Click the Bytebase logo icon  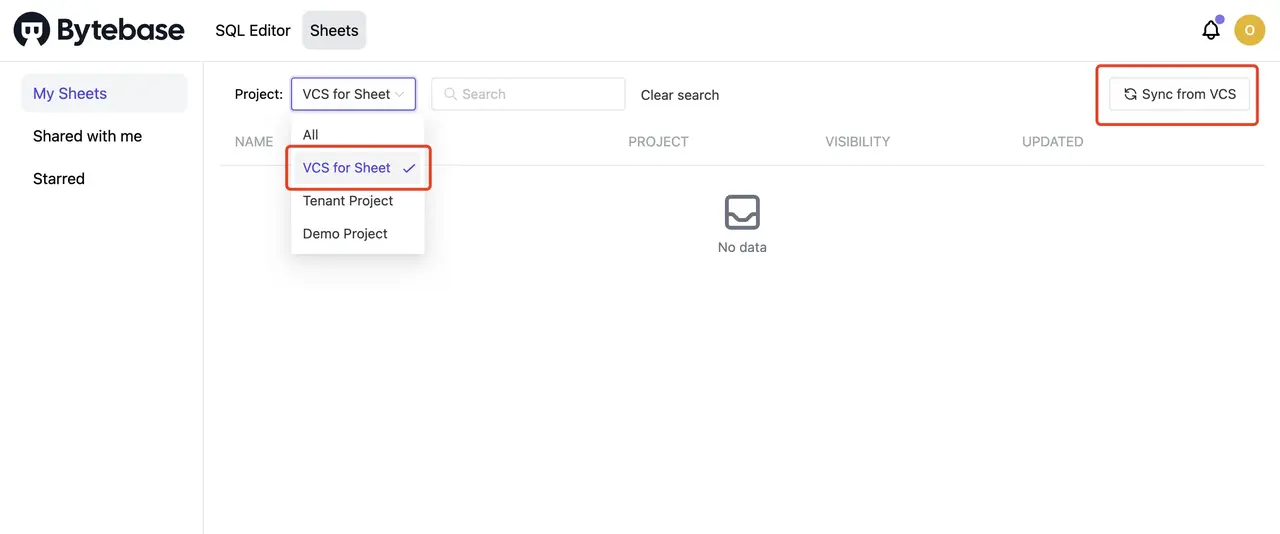tap(32, 30)
